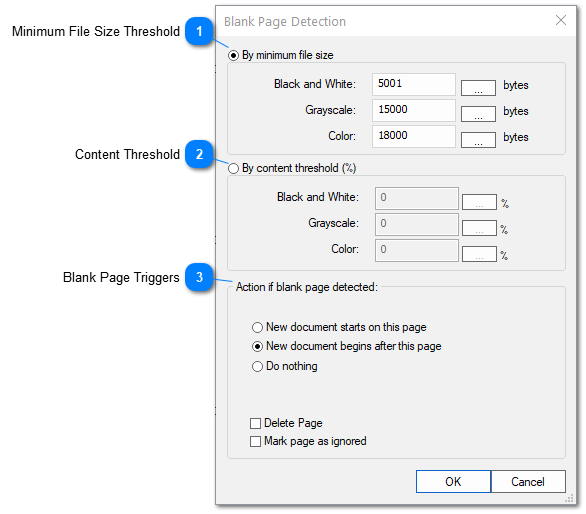
Task: Click Color percent field
Action: point(417,250)
